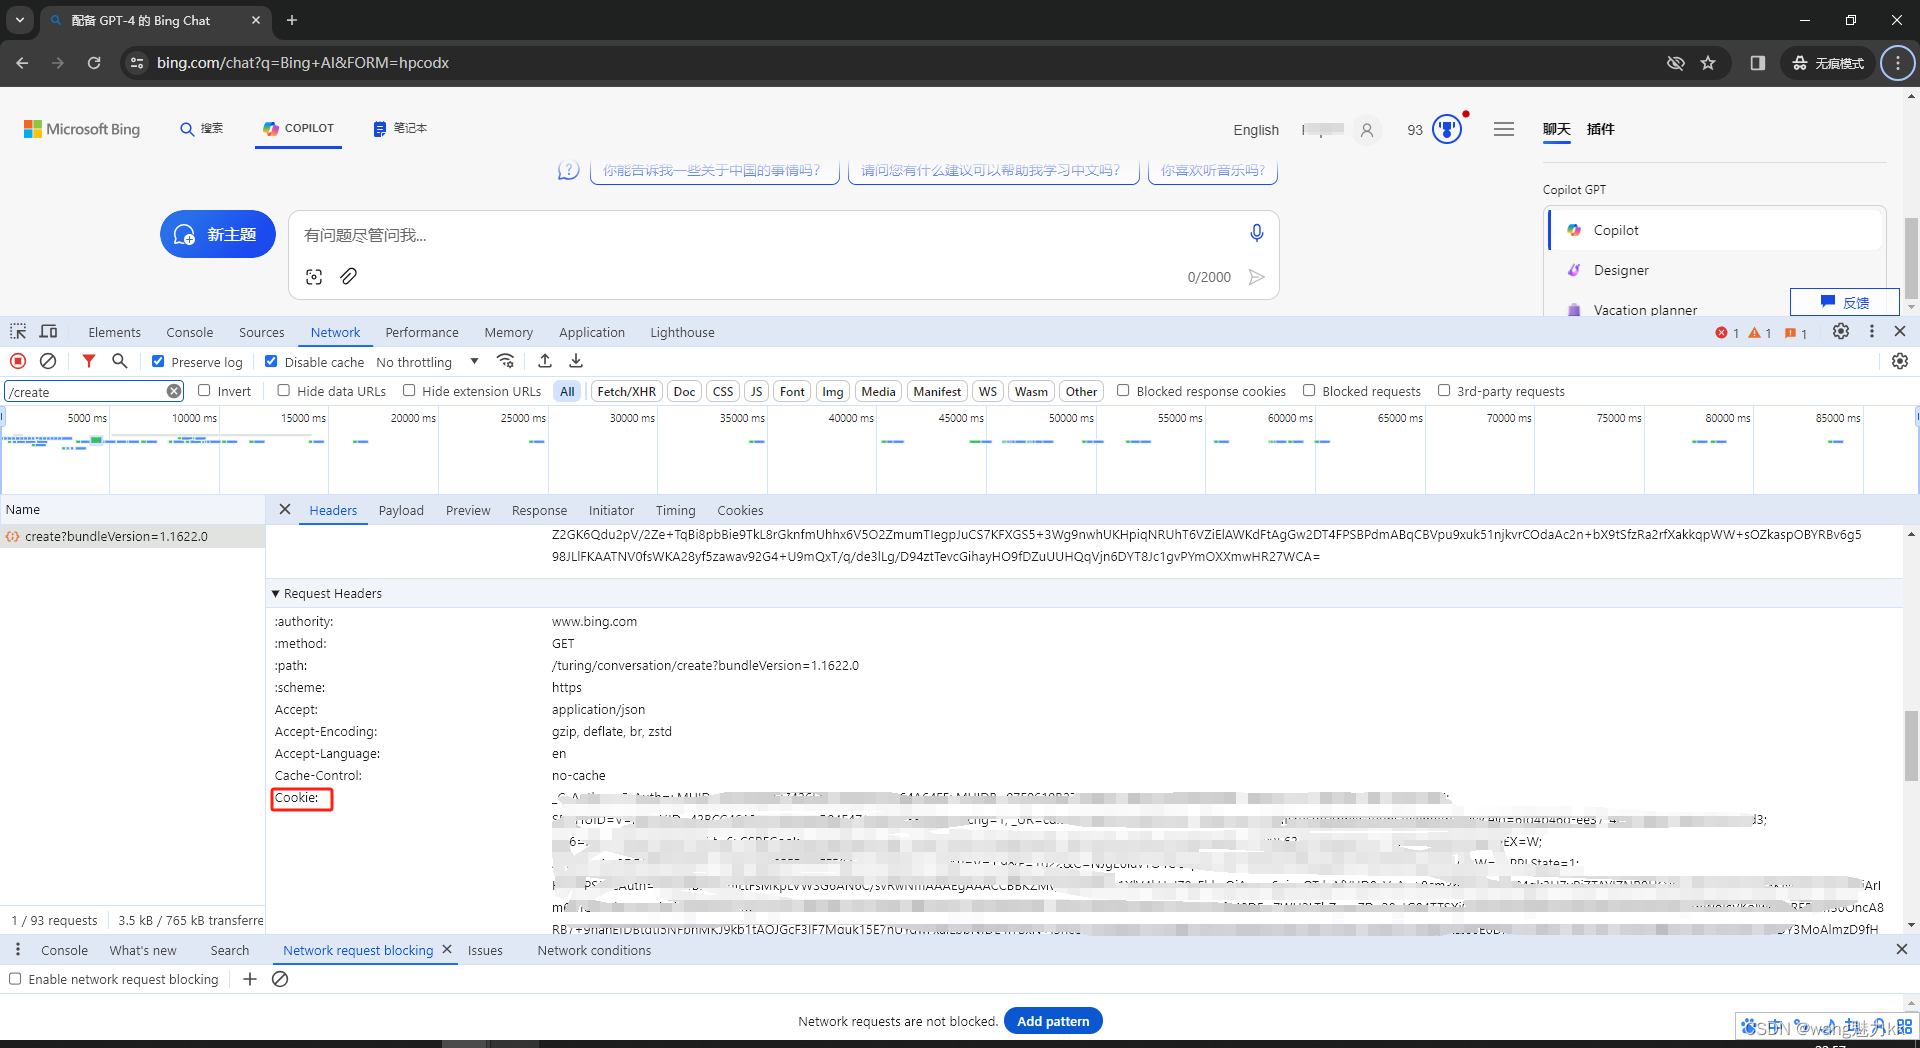Screen dimensions: 1920x1048
Task: Toggle Preserve log checkbox
Action: 158,361
